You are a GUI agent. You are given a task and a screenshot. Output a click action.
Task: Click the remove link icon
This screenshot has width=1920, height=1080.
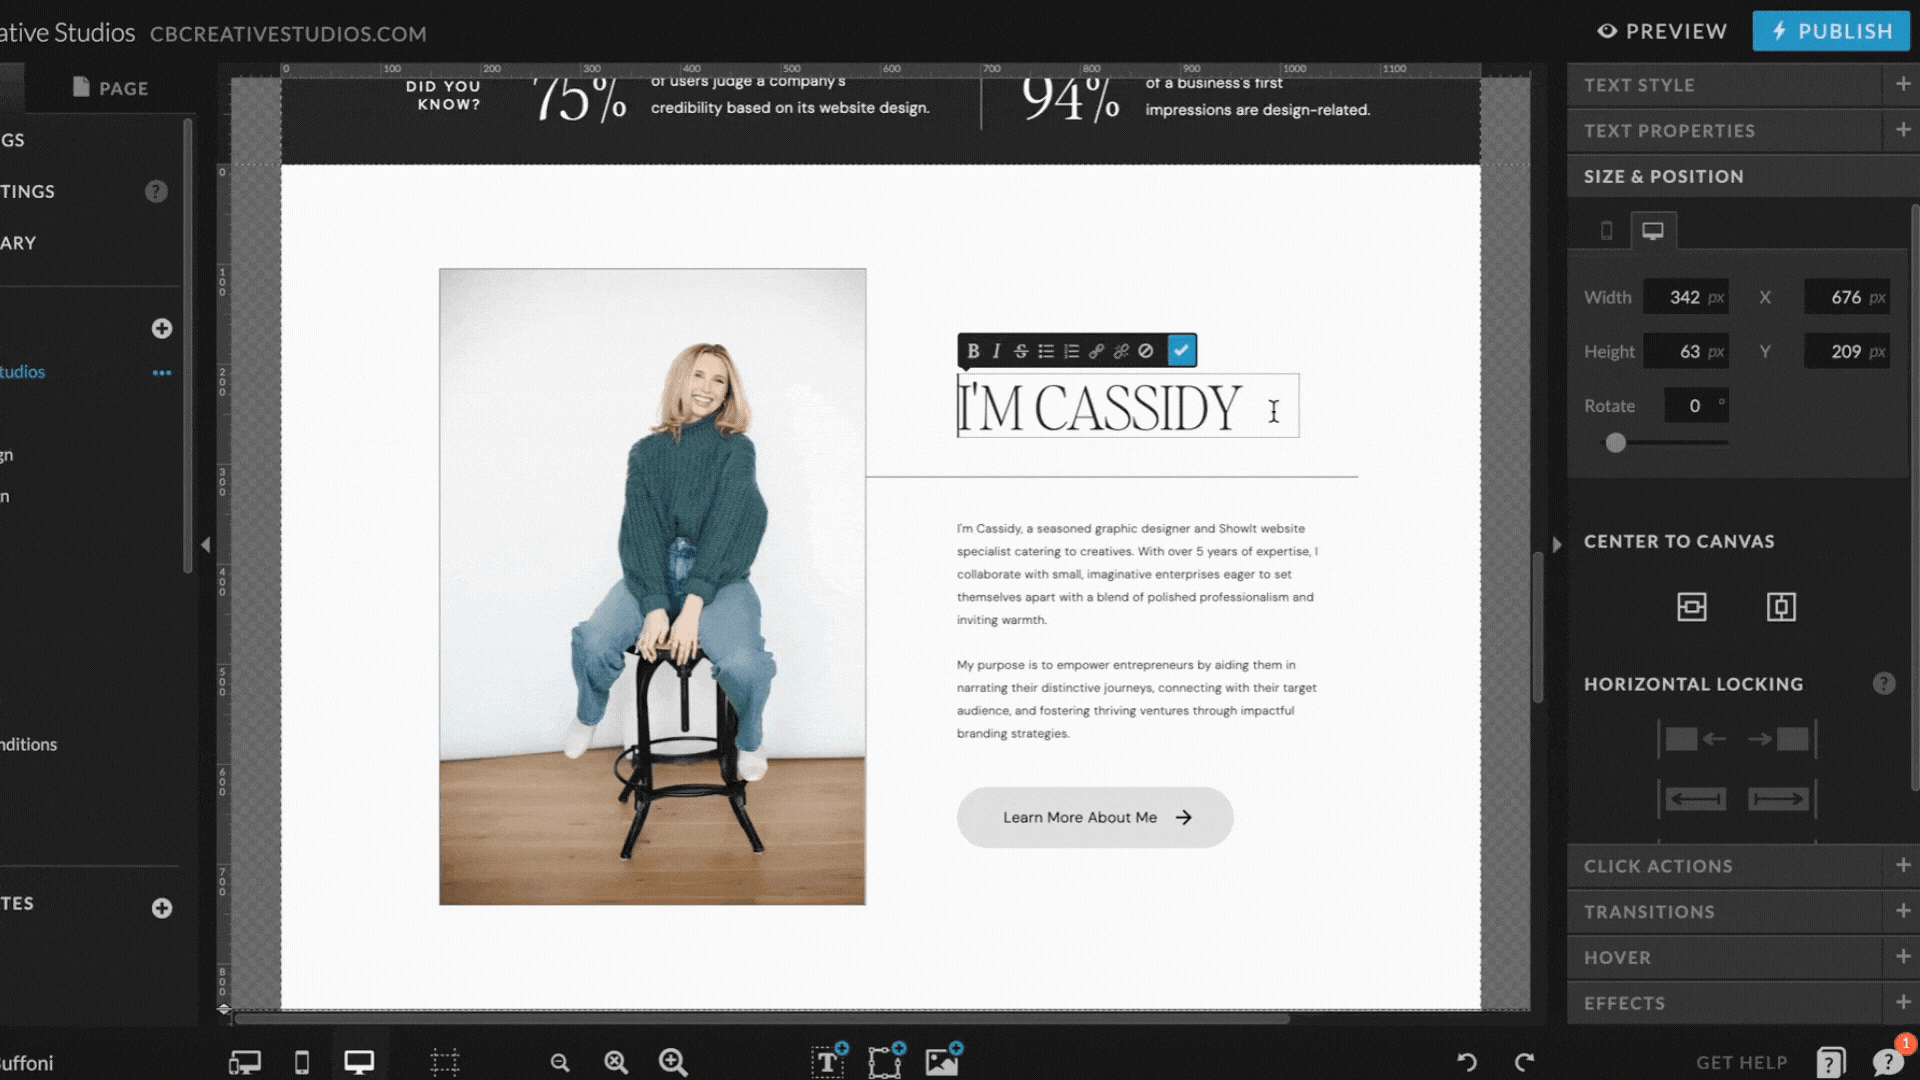point(1122,351)
